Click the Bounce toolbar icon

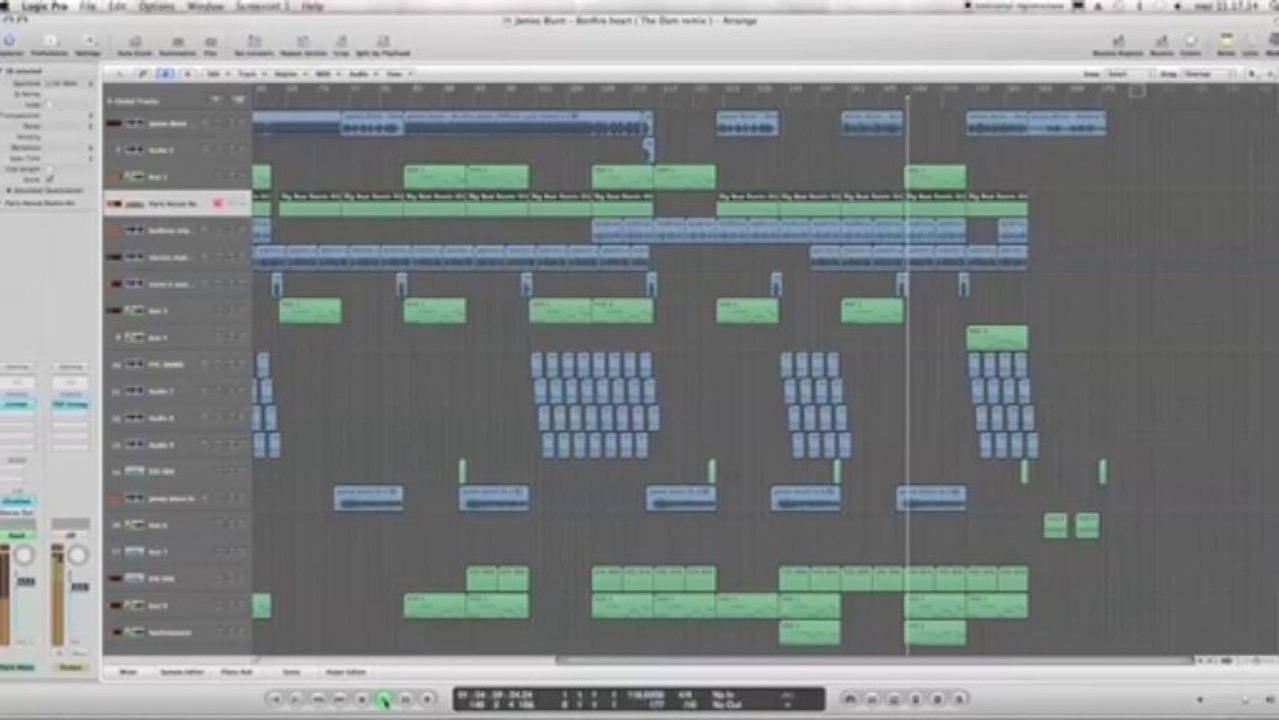(x=1161, y=44)
